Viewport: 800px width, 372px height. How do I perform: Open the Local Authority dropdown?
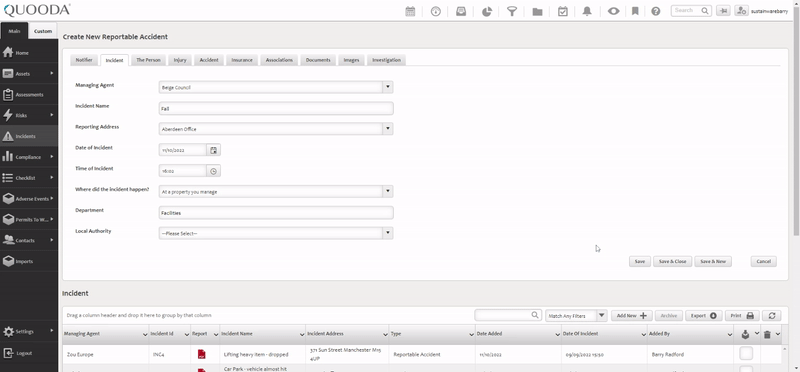(388, 233)
